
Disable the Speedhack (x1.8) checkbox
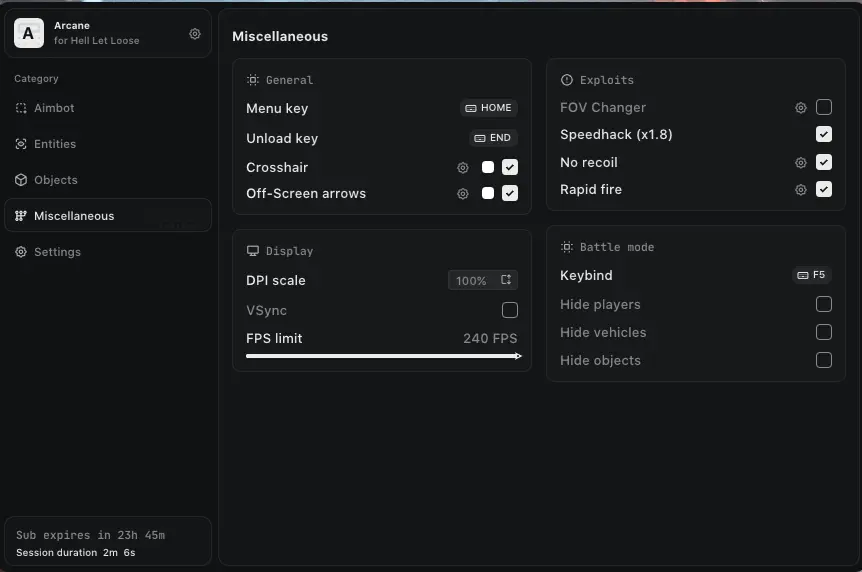[824, 135]
